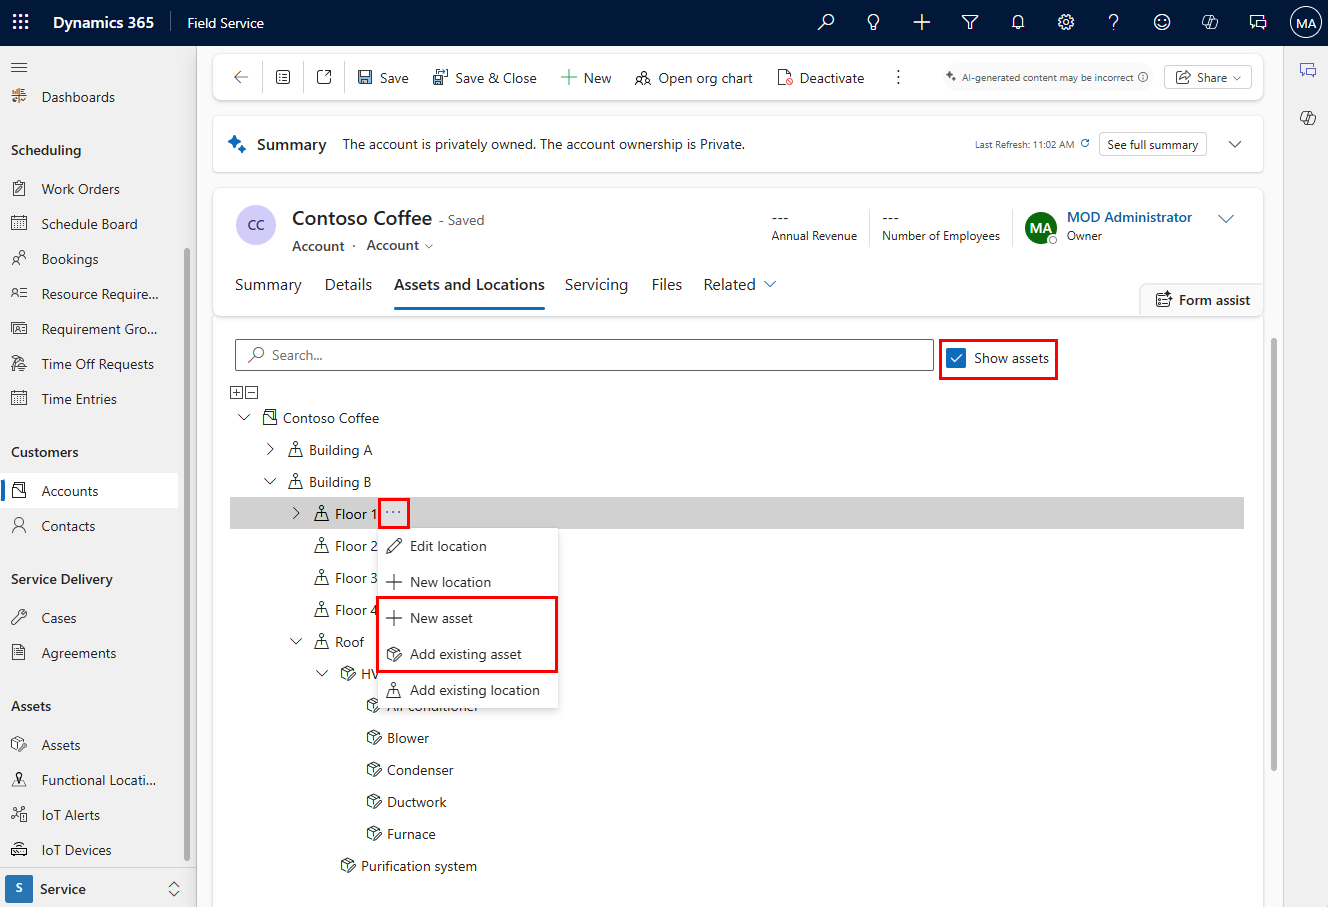Click See full summary

pyautogui.click(x=1152, y=143)
